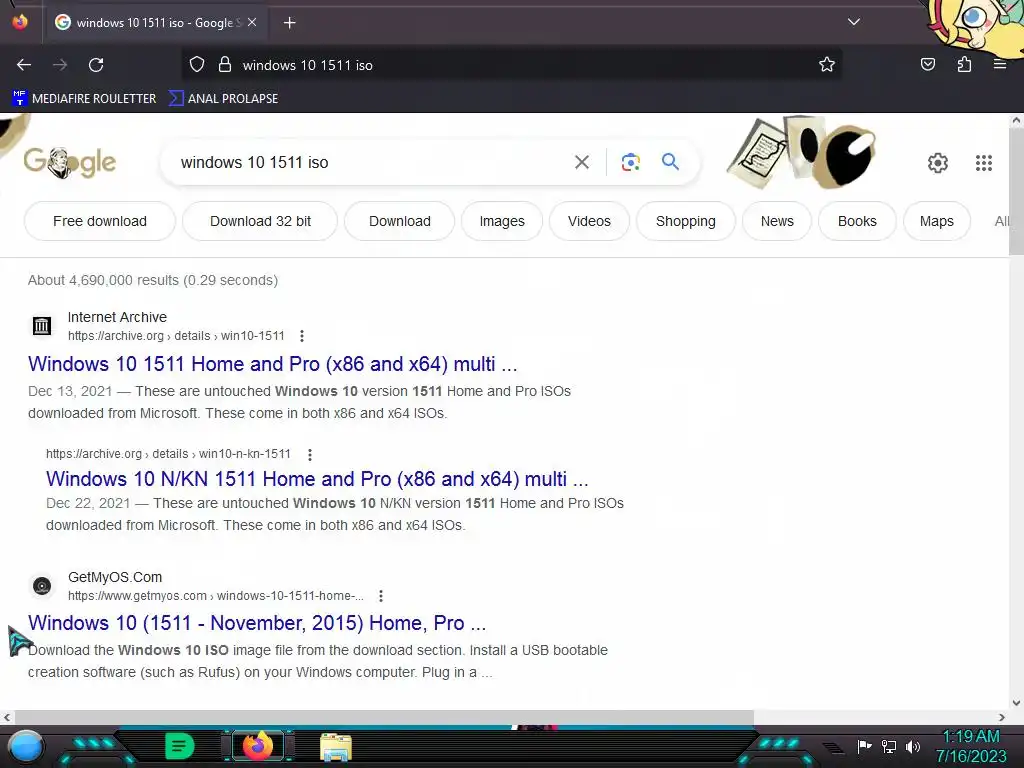
Task: Clear the search box with the X icon
Action: [582, 162]
